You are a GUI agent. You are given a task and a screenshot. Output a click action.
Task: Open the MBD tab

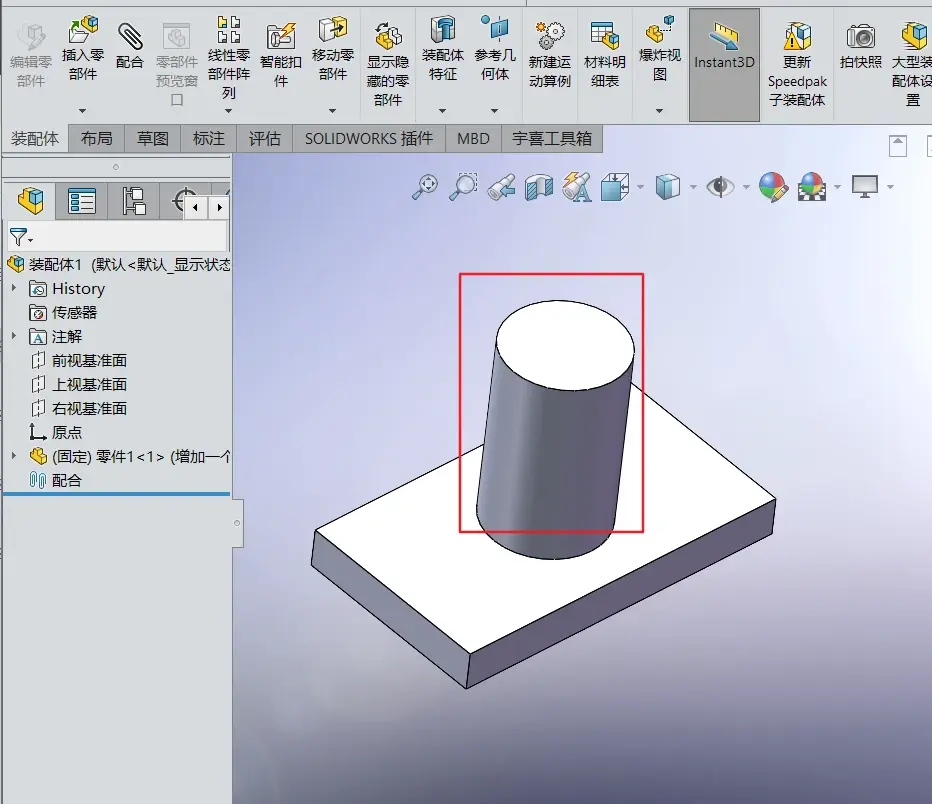(473, 138)
